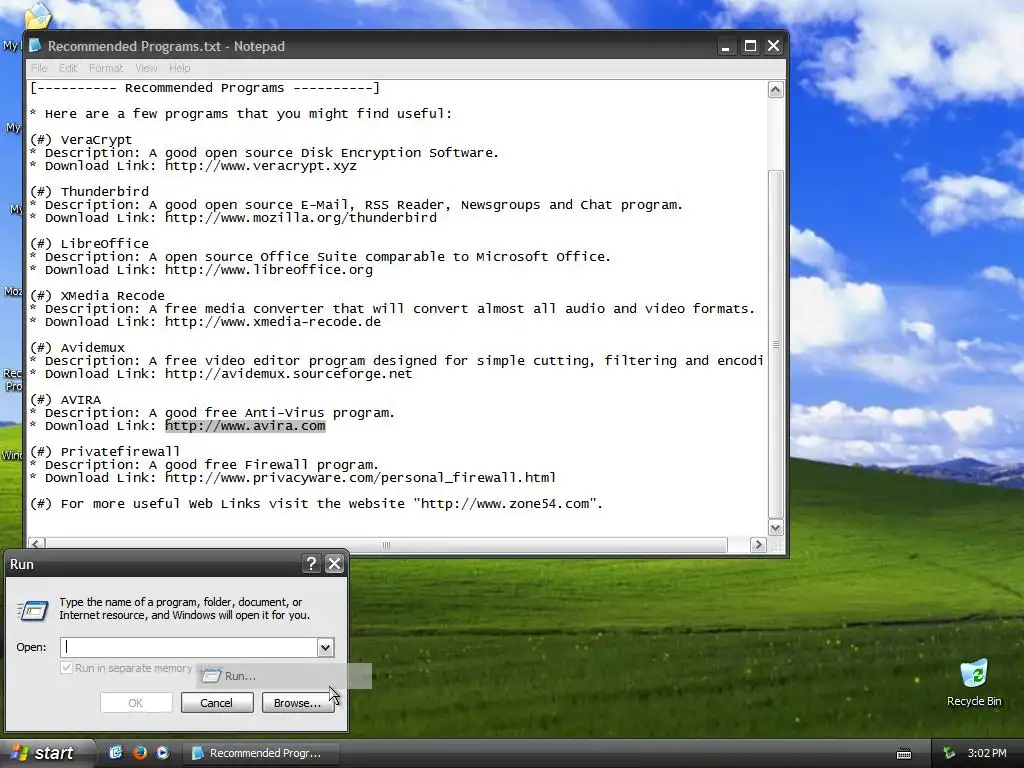The width and height of the screenshot is (1024, 768).
Task: Click the http://www.mozilla.org/thunderbird text
Action: 300,217
